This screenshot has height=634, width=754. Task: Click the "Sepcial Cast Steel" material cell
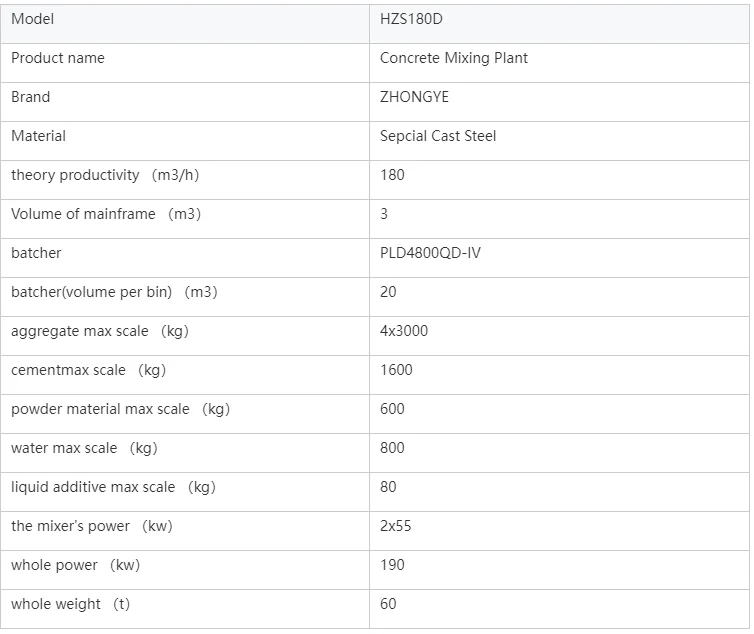tap(438, 136)
